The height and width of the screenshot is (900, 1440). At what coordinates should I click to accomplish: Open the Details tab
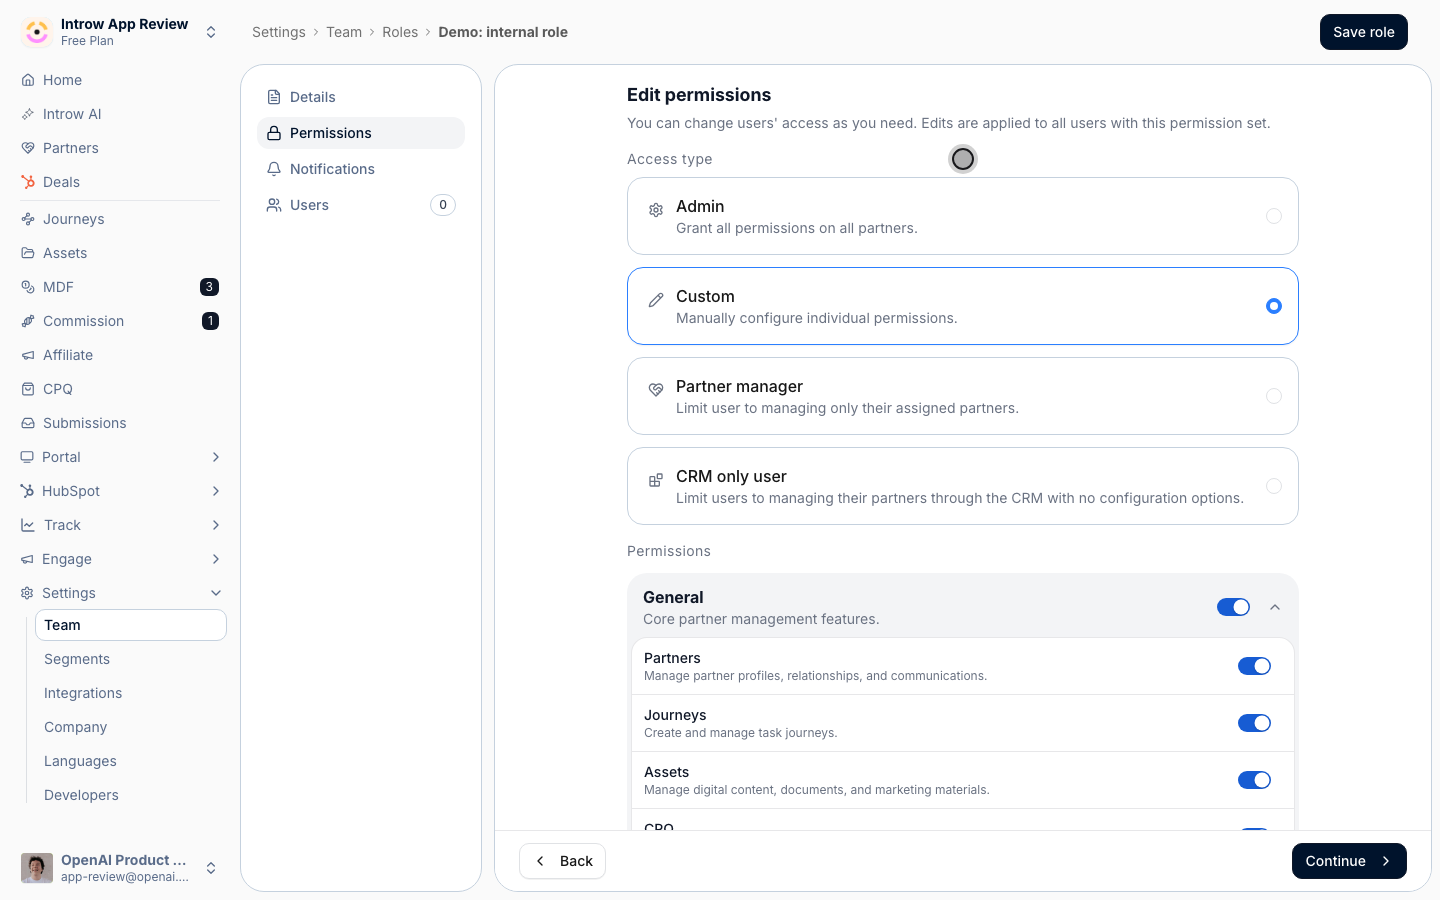(x=361, y=97)
